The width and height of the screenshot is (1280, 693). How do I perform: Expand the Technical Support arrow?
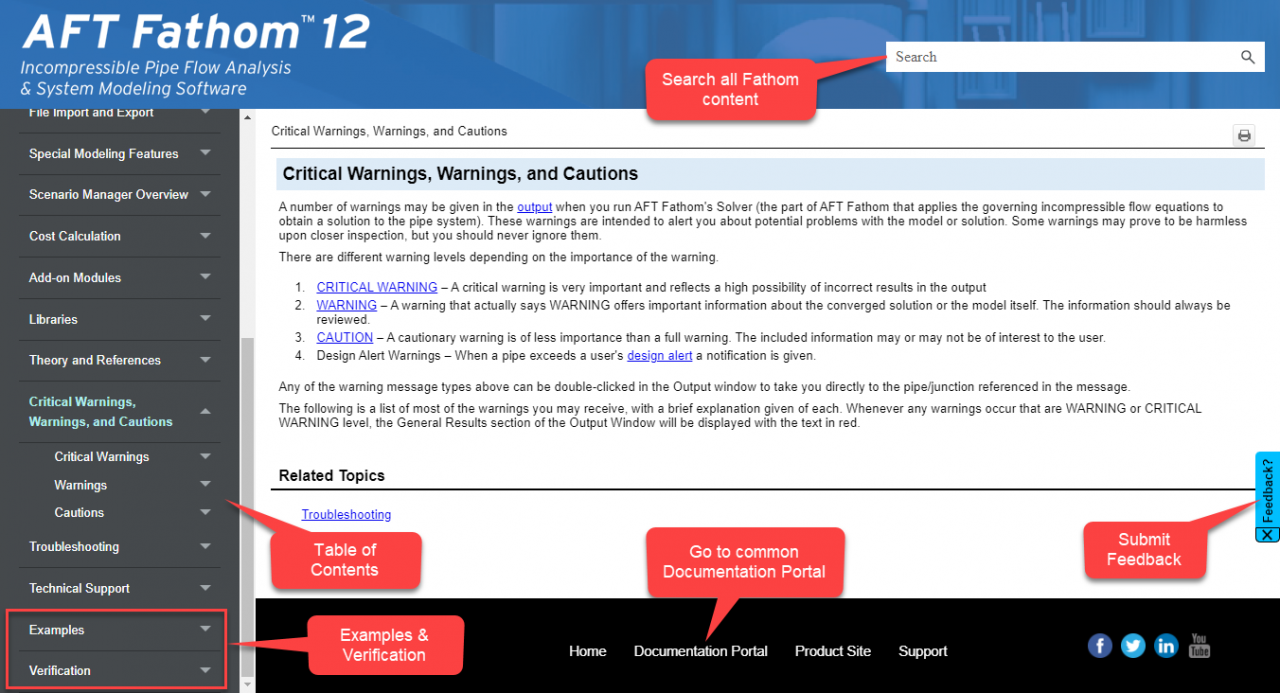[205, 588]
